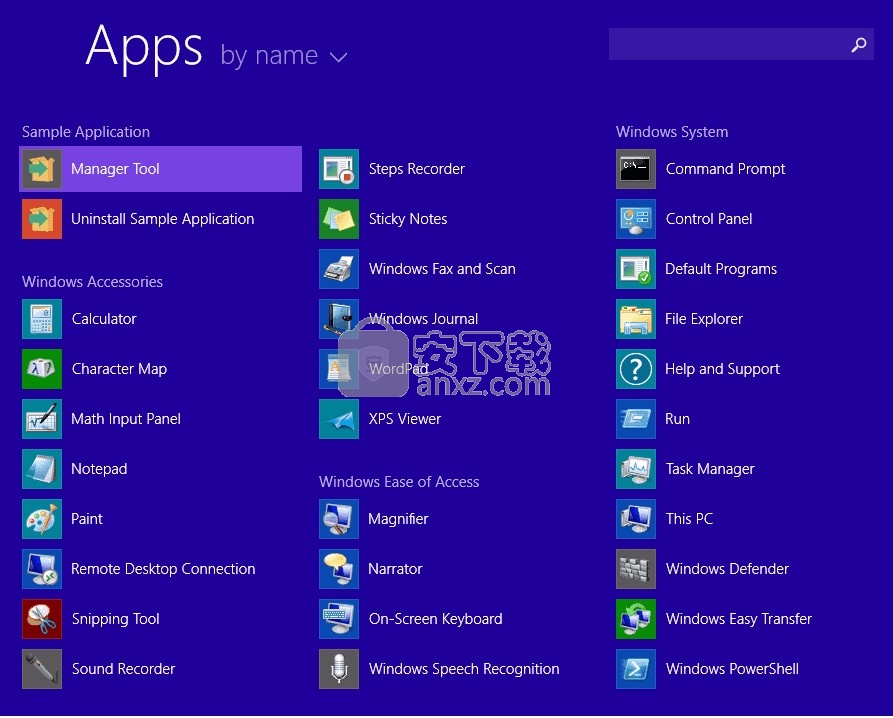Click the 'Snipping Tool' label
The image size is (893, 718).
point(116,619)
